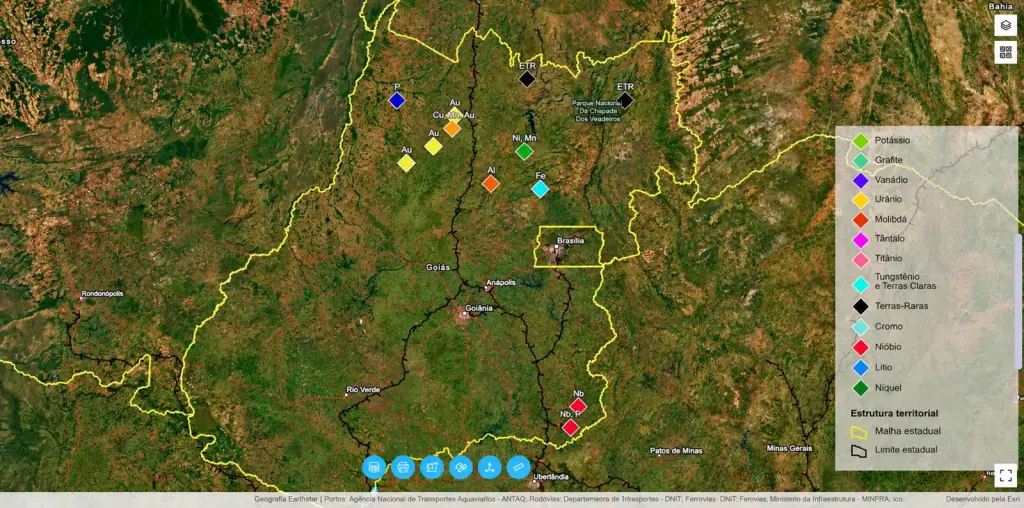Screen dimensions: 1024x508
Task: Click the Uberlândia city label
Action: (x=551, y=477)
